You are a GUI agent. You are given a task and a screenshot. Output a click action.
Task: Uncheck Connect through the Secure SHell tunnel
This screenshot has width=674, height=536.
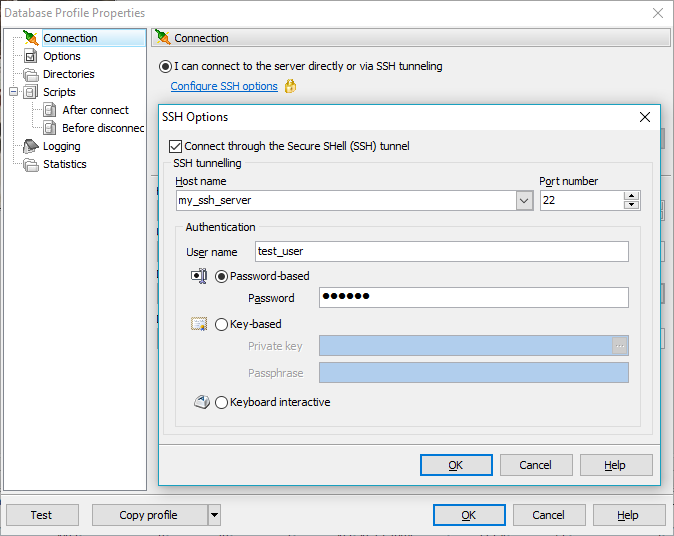point(176,146)
